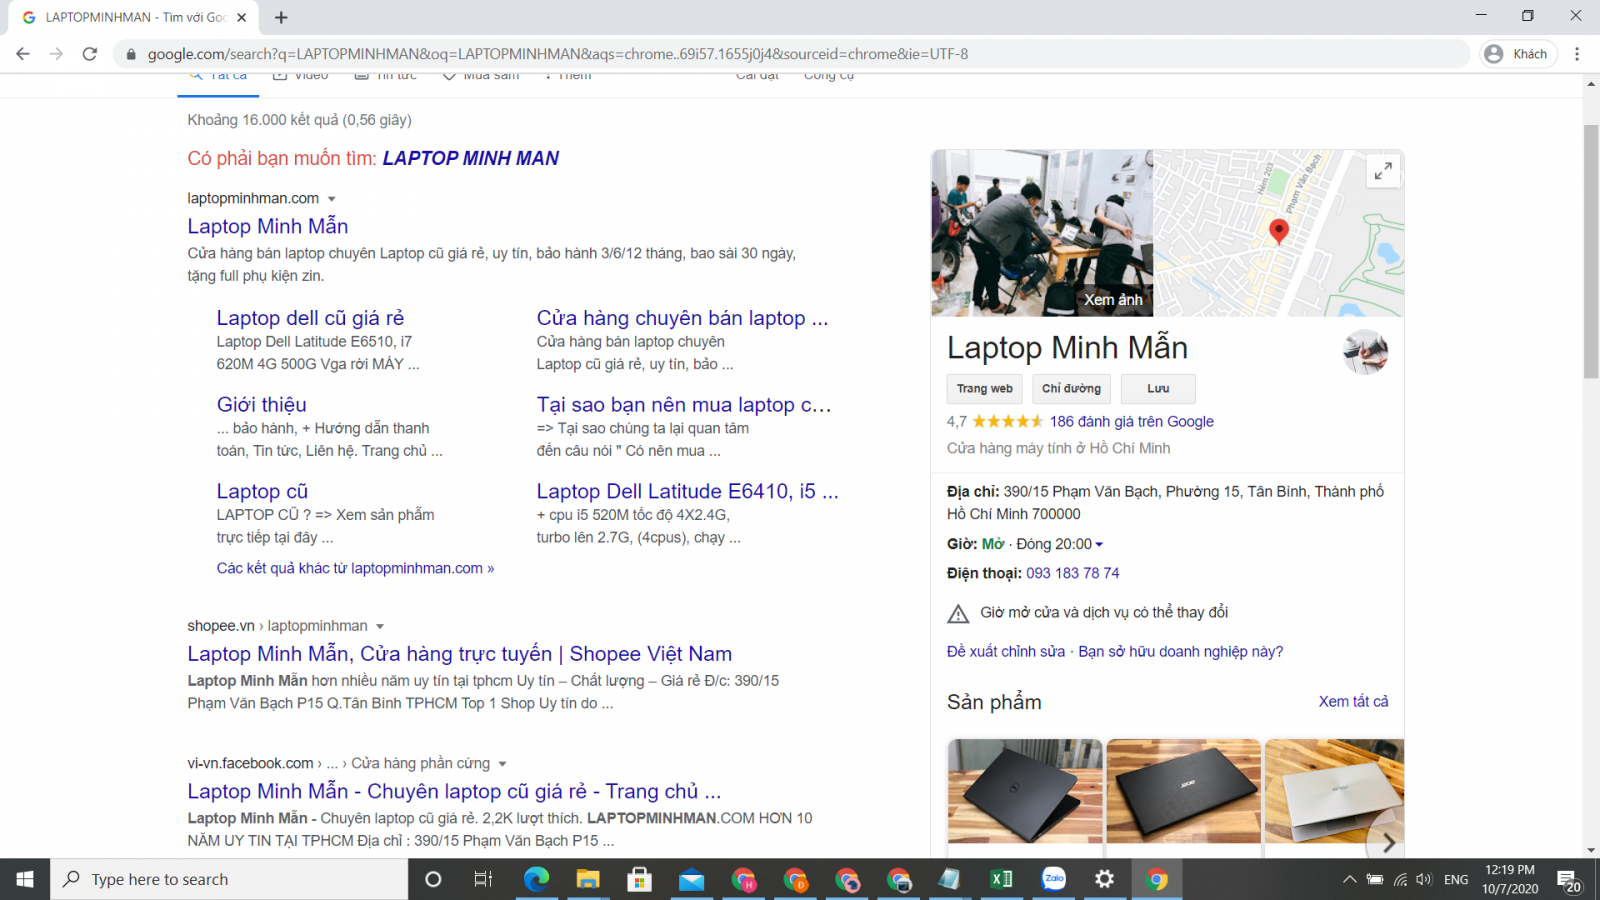
Task: Open Cortana from the taskbar
Action: (x=433, y=879)
